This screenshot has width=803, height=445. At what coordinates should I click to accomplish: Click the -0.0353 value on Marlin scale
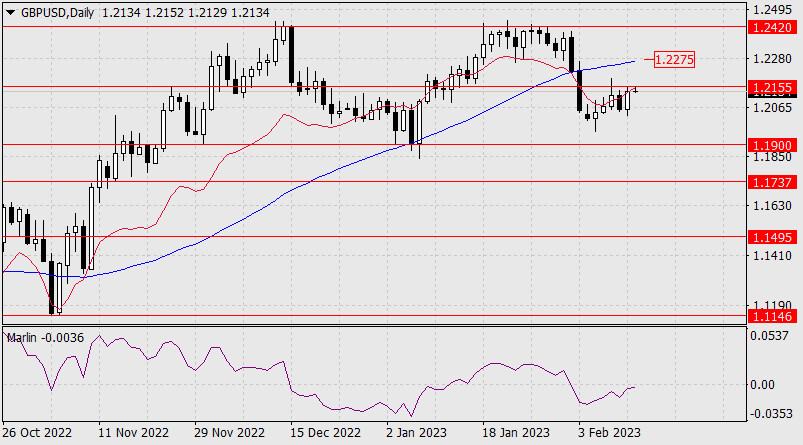[x=770, y=412]
